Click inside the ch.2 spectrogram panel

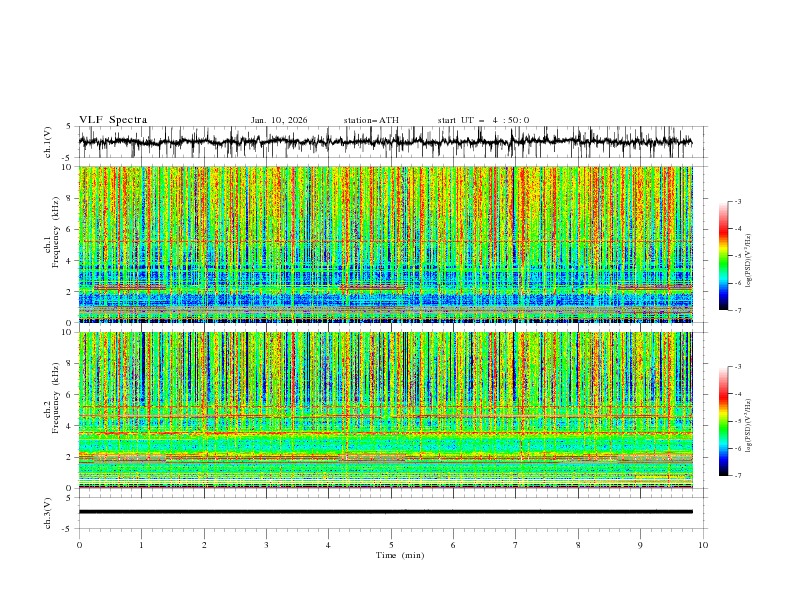tap(385, 410)
